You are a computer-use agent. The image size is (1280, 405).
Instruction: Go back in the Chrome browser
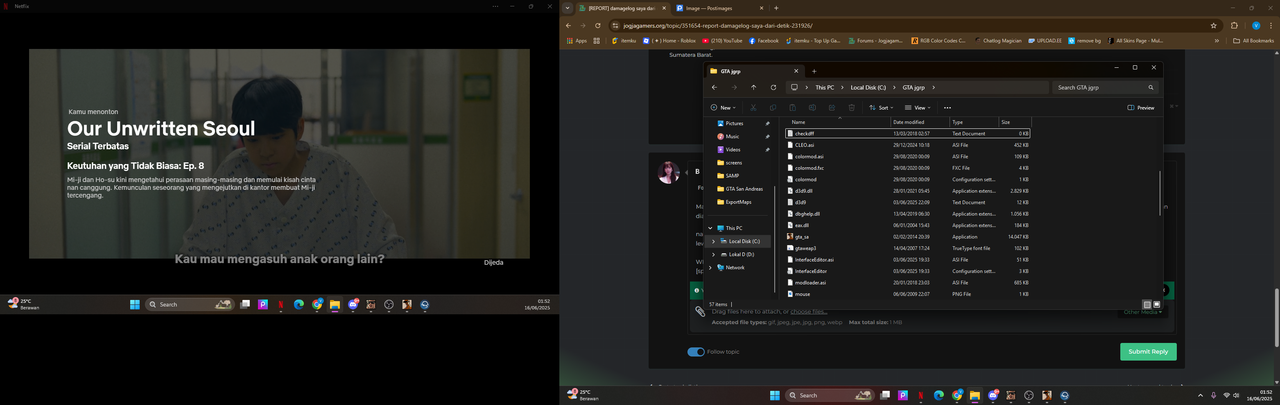(x=569, y=25)
